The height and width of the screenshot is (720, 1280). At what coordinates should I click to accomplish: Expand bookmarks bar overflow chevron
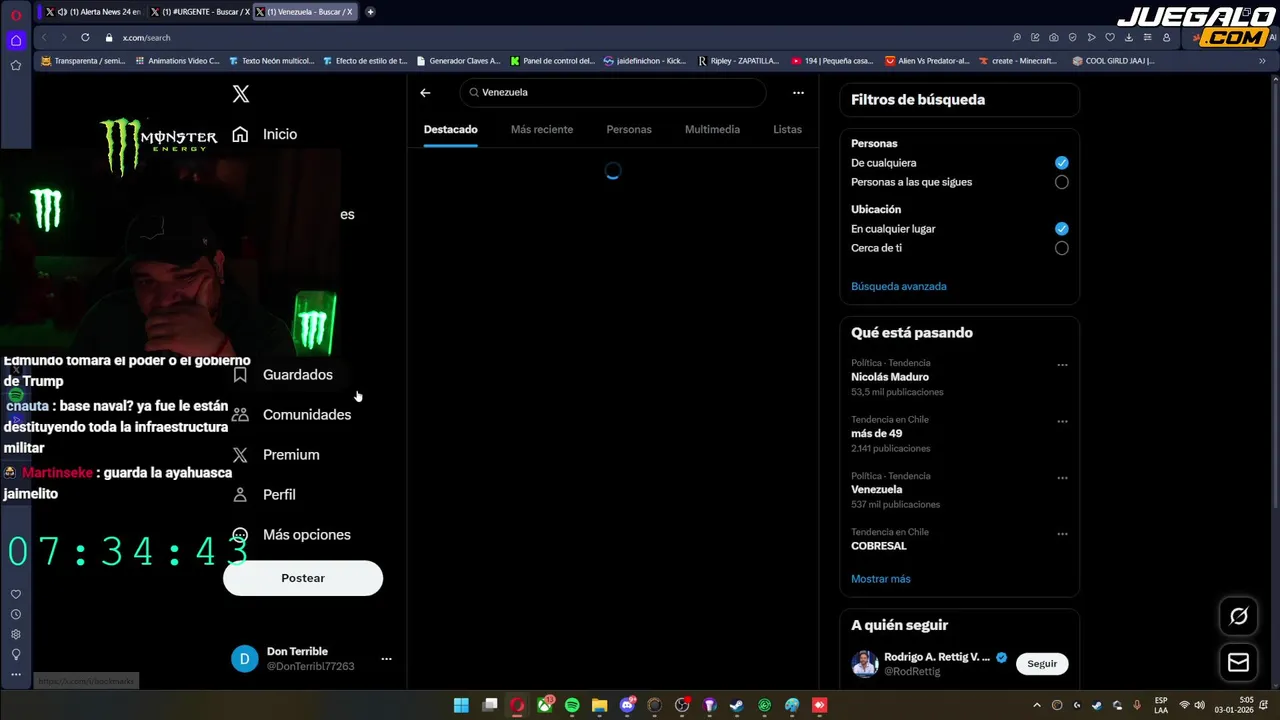tap(1264, 61)
